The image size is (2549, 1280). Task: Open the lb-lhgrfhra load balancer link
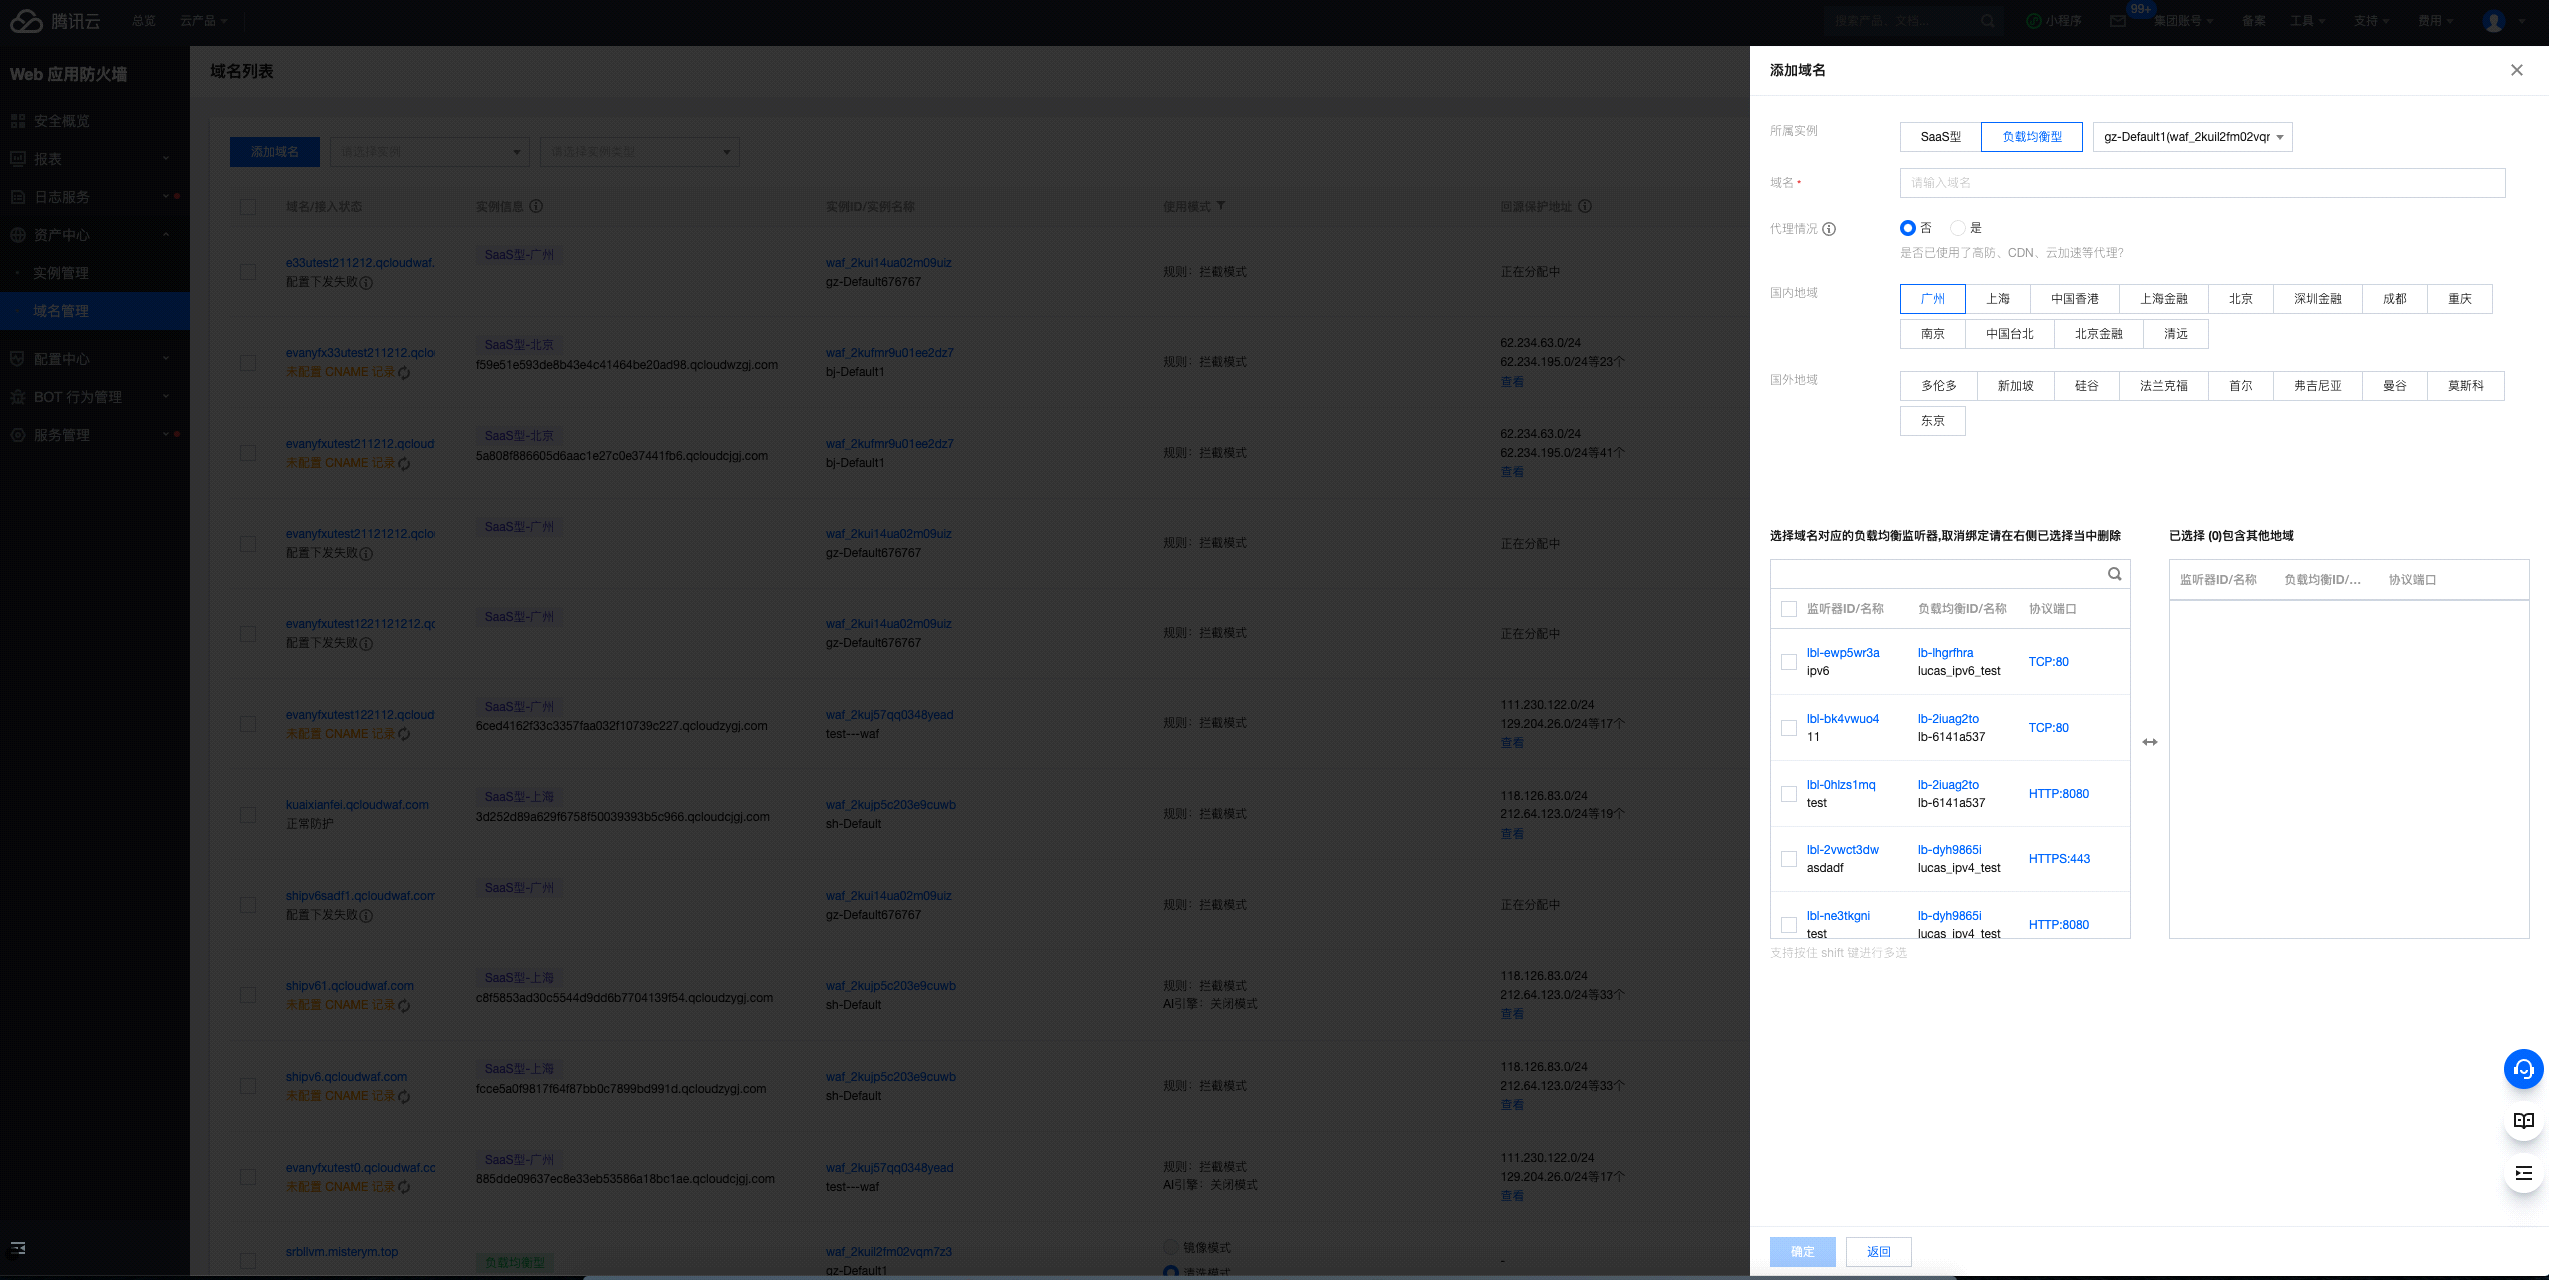(x=1945, y=653)
